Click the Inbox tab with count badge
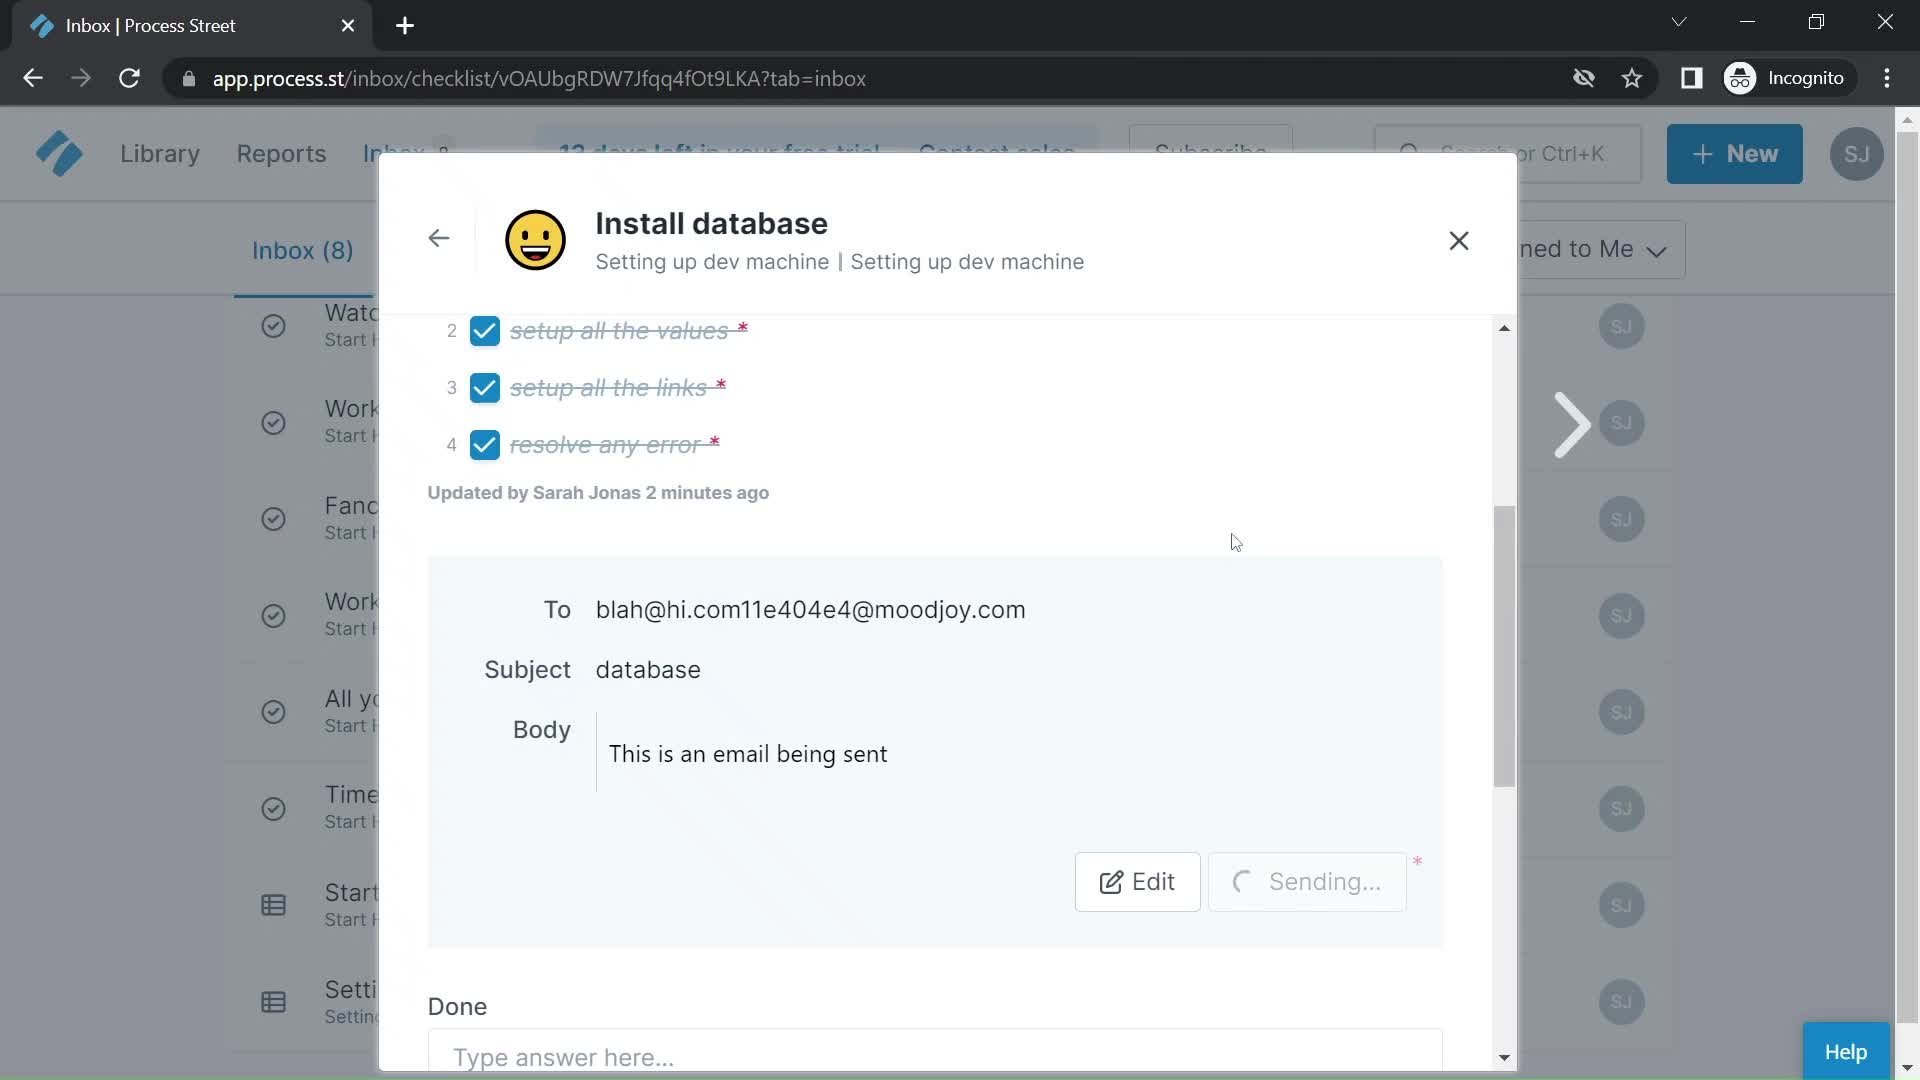The width and height of the screenshot is (1920, 1080). (x=405, y=152)
